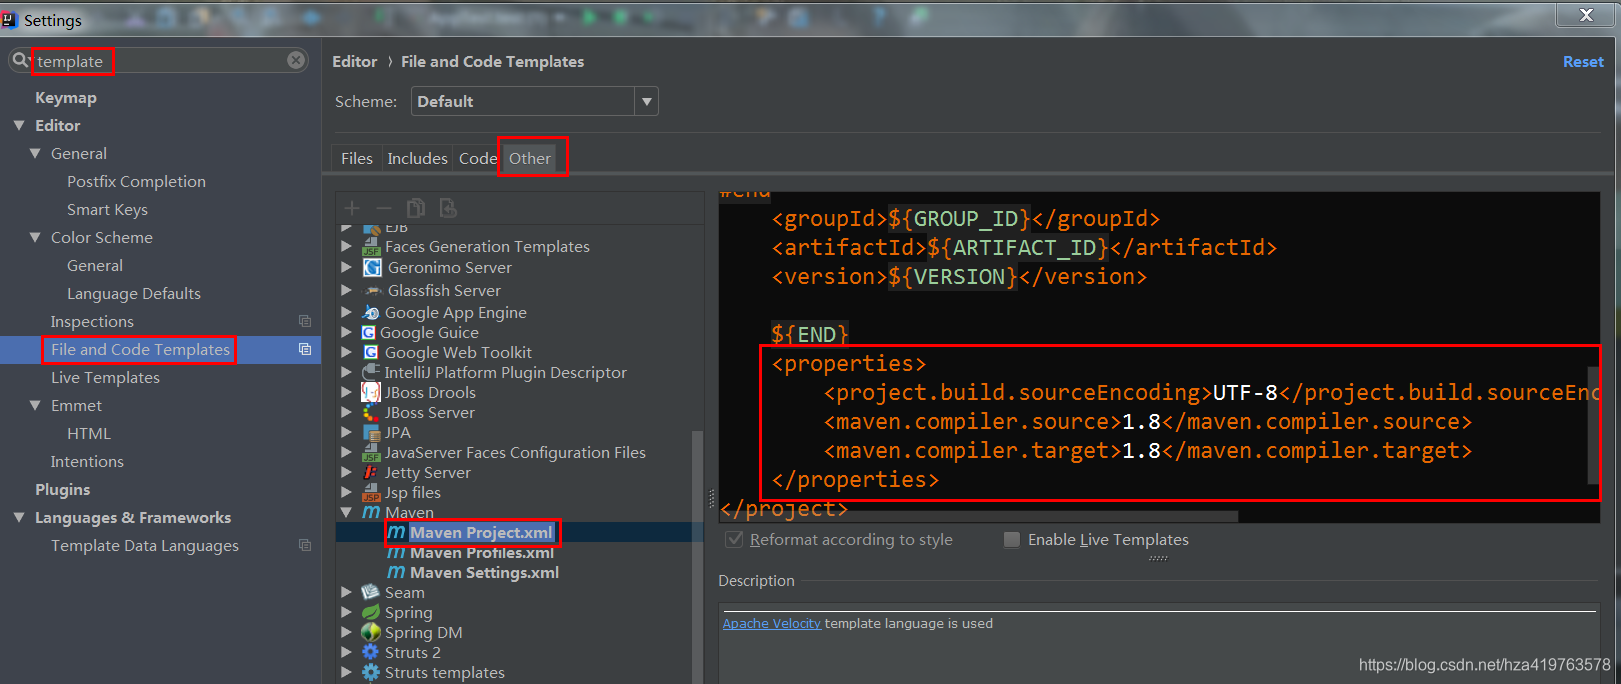Toggle Reformat according to style checkbox
Screen dimensions: 1621x684
tap(735, 540)
